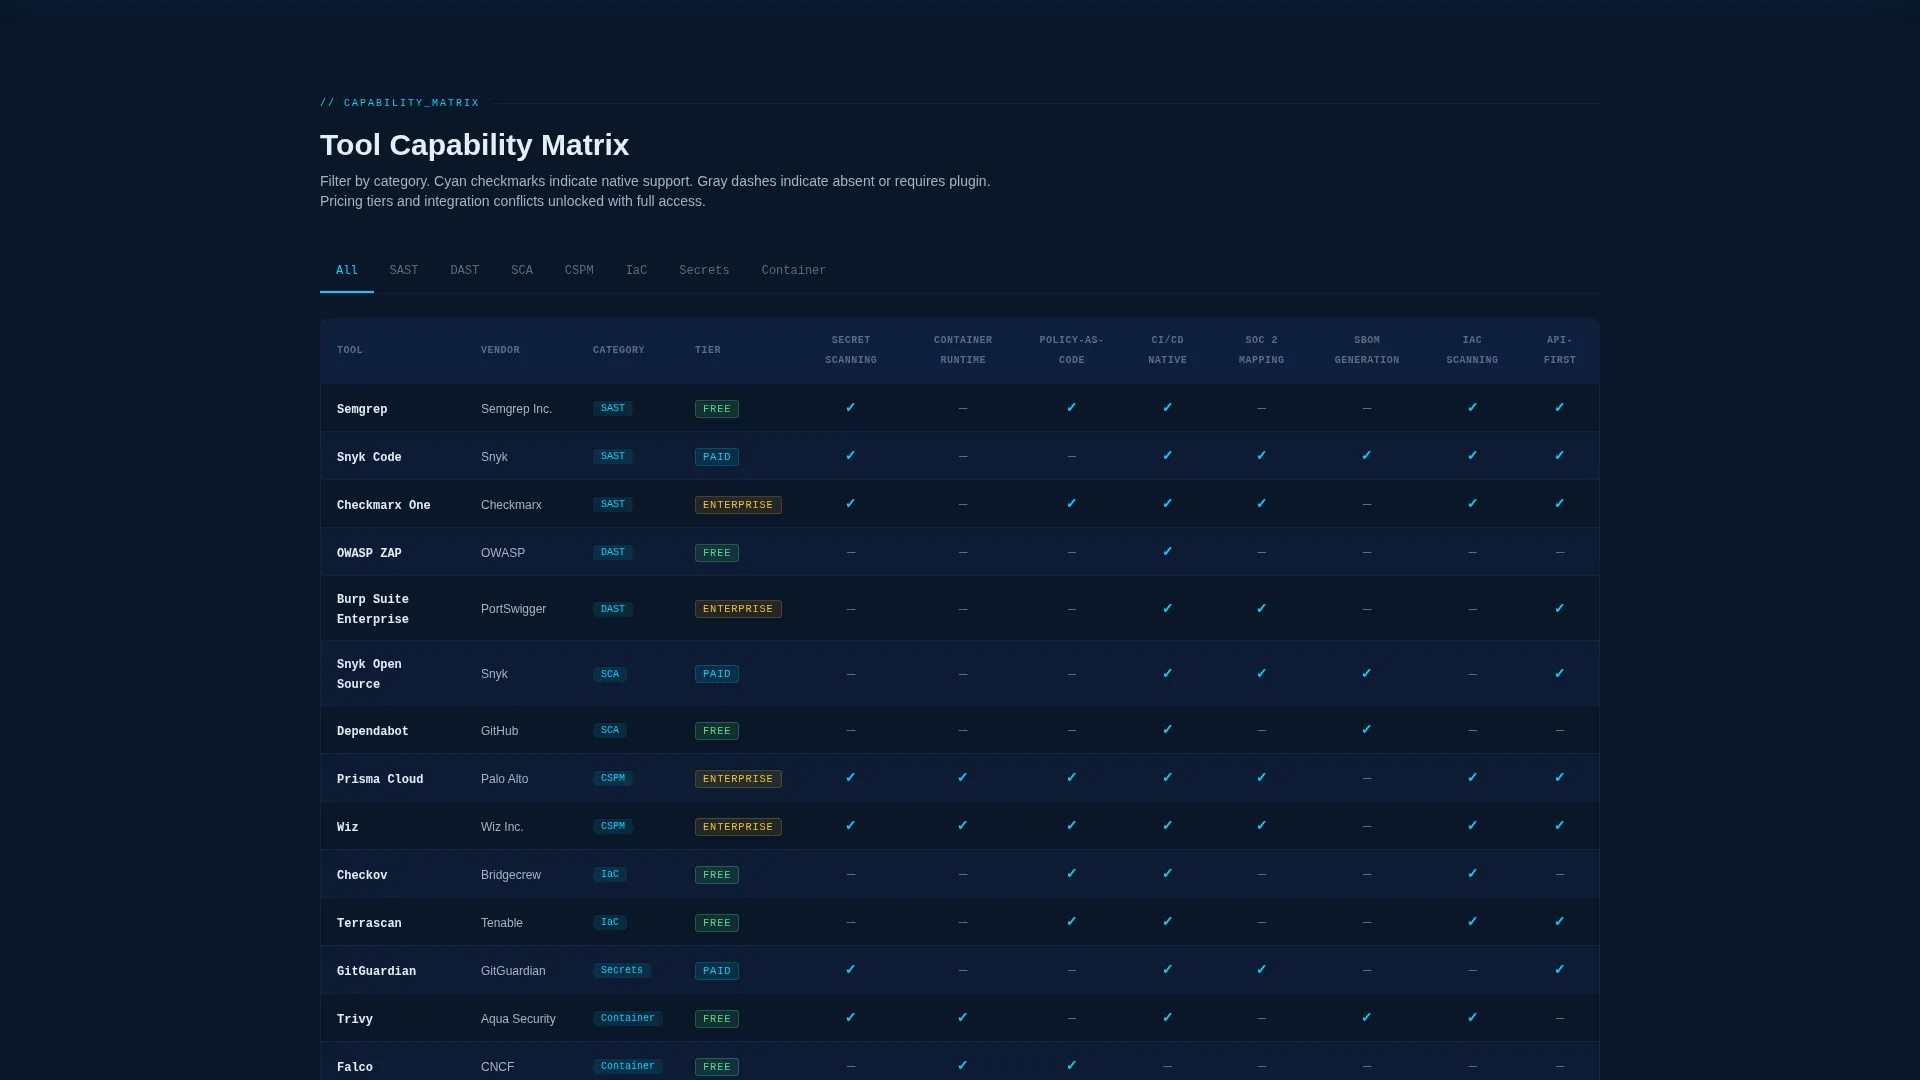
Task: Click the SBOM Generation column header
Action: pos(1367,350)
